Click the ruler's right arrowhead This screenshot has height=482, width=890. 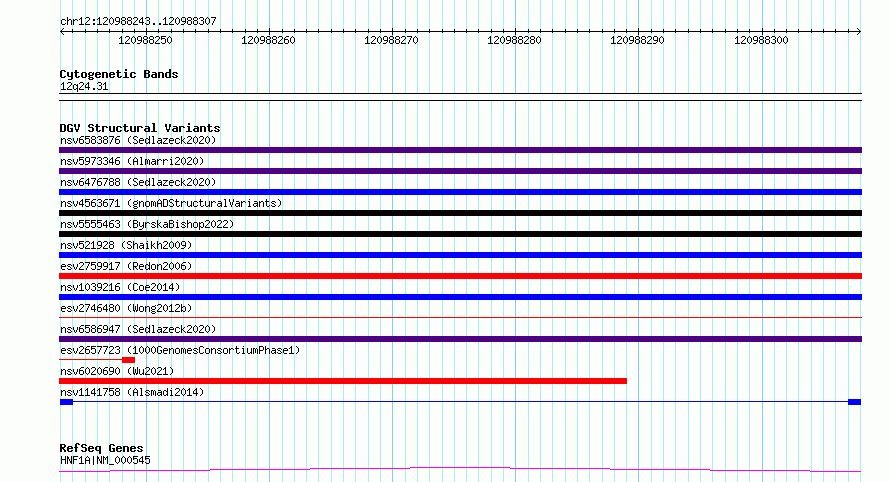coord(858,32)
